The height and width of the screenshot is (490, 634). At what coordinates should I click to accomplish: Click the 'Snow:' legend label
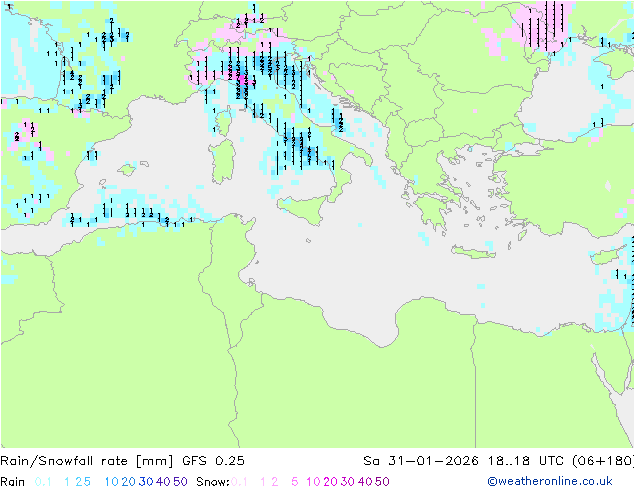click(x=213, y=482)
